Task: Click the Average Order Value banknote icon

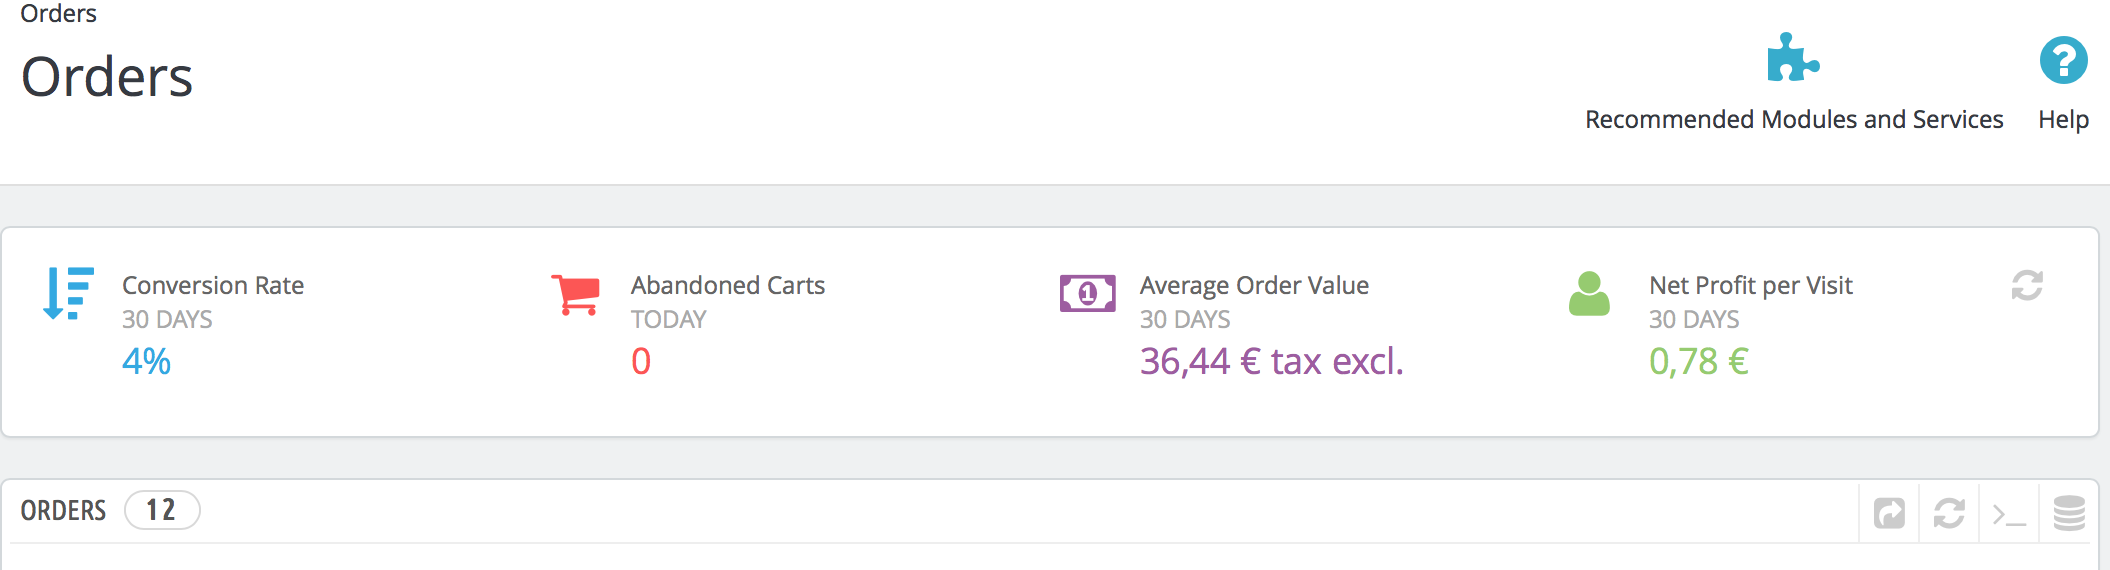Action: [x=1087, y=294]
